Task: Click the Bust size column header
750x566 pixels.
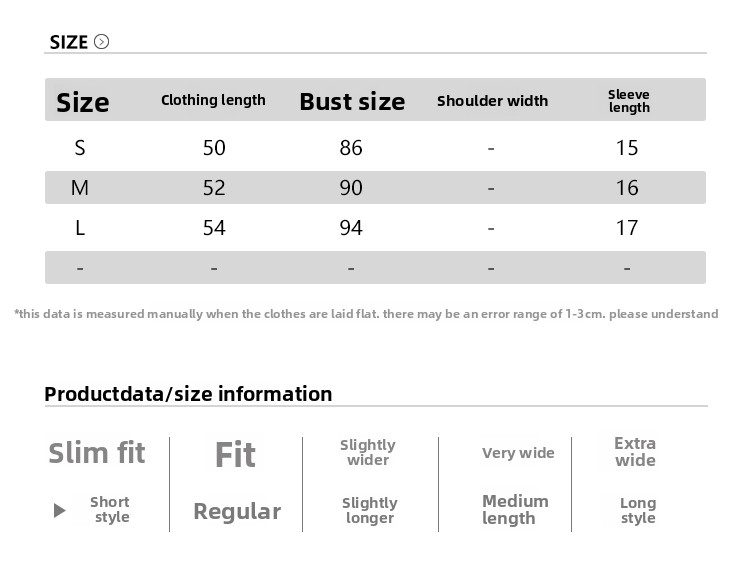Action: [x=352, y=101]
